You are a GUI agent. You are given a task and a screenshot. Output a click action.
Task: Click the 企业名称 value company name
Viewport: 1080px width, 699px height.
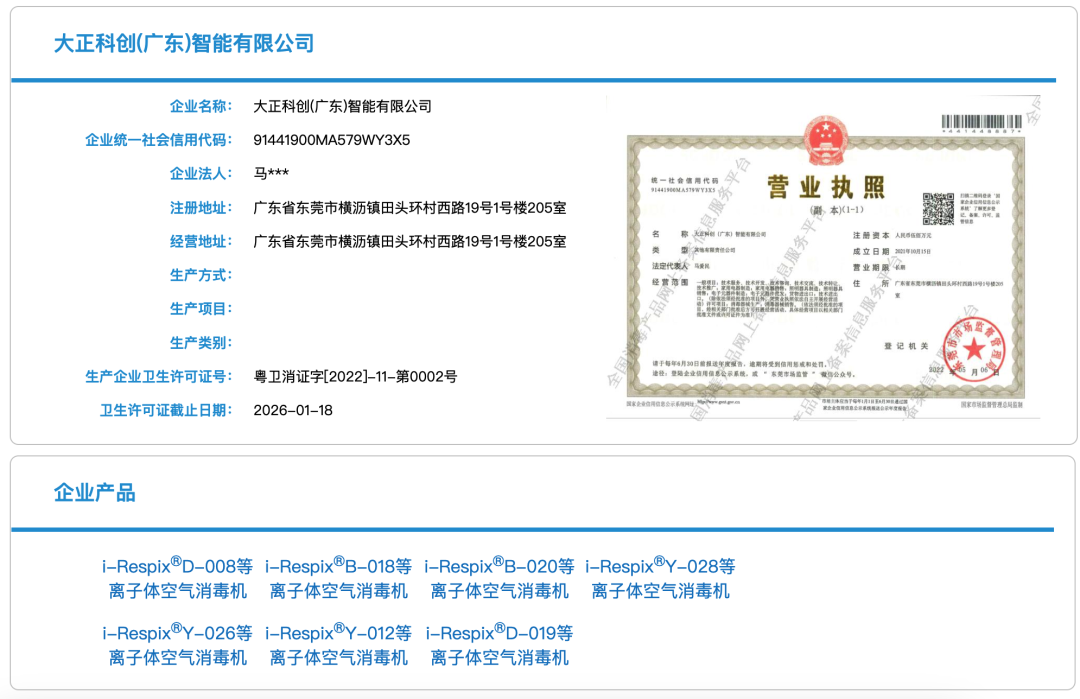coord(342,107)
